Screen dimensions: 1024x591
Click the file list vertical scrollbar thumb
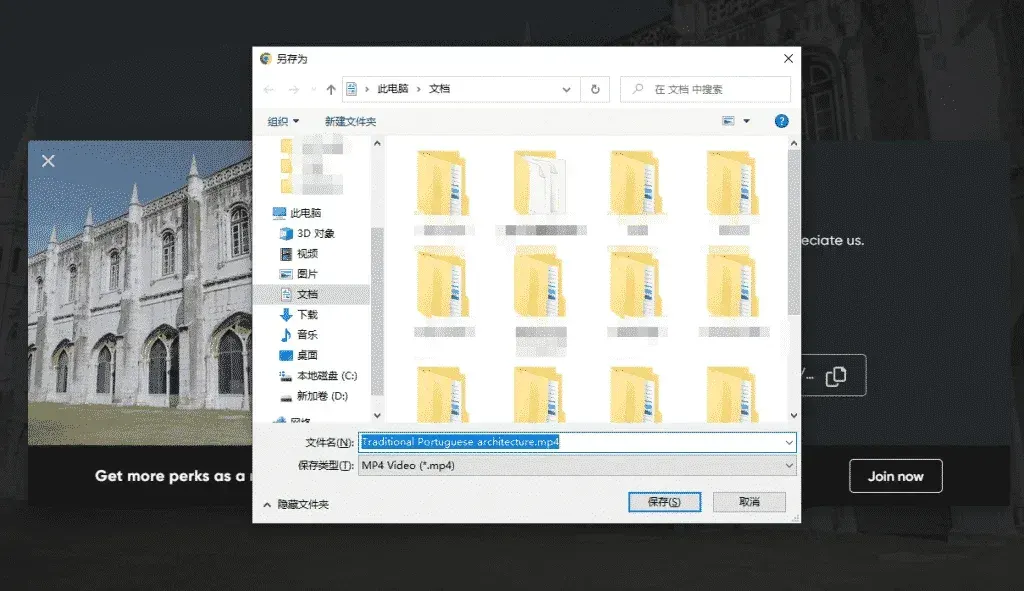793,232
